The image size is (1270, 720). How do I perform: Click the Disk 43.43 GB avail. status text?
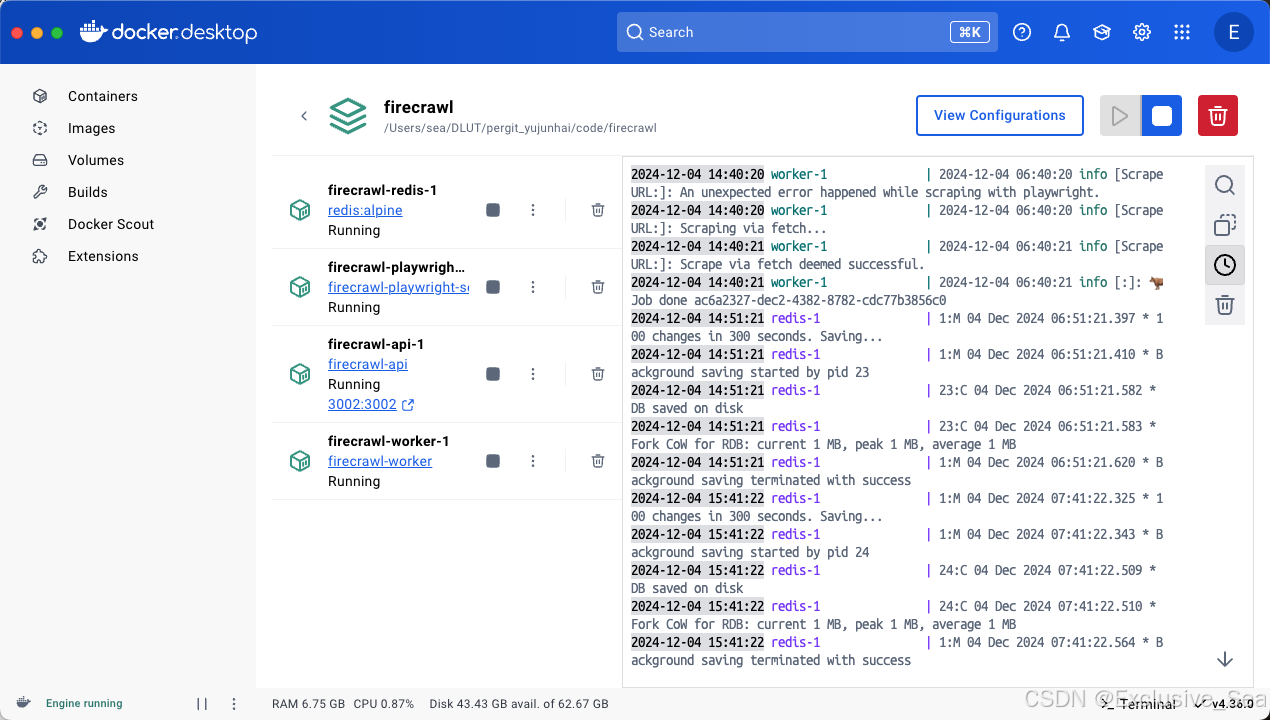[x=519, y=704]
